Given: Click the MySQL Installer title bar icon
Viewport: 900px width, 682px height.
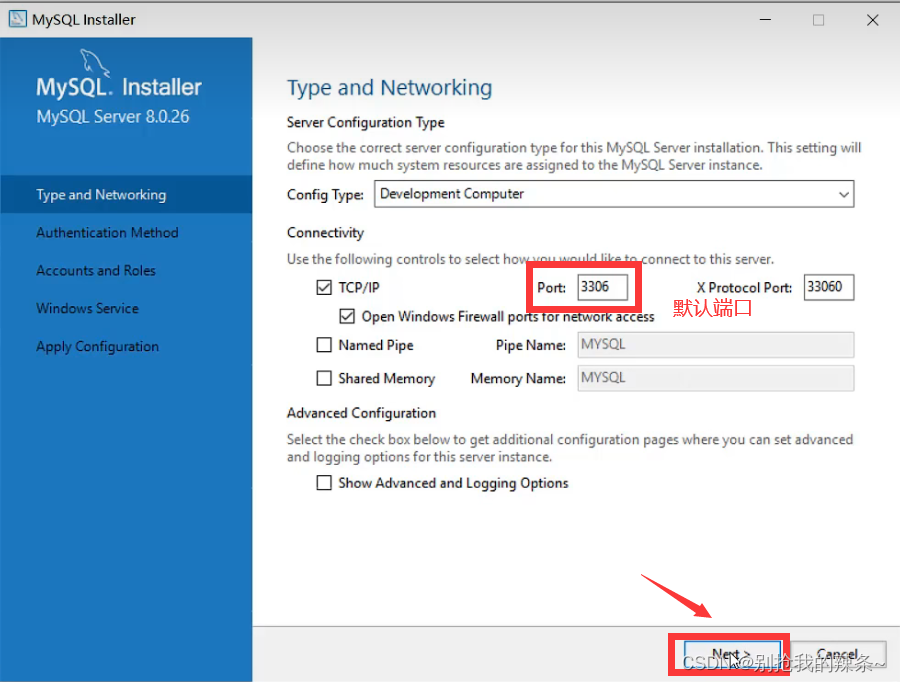Looking at the screenshot, I should (17, 19).
